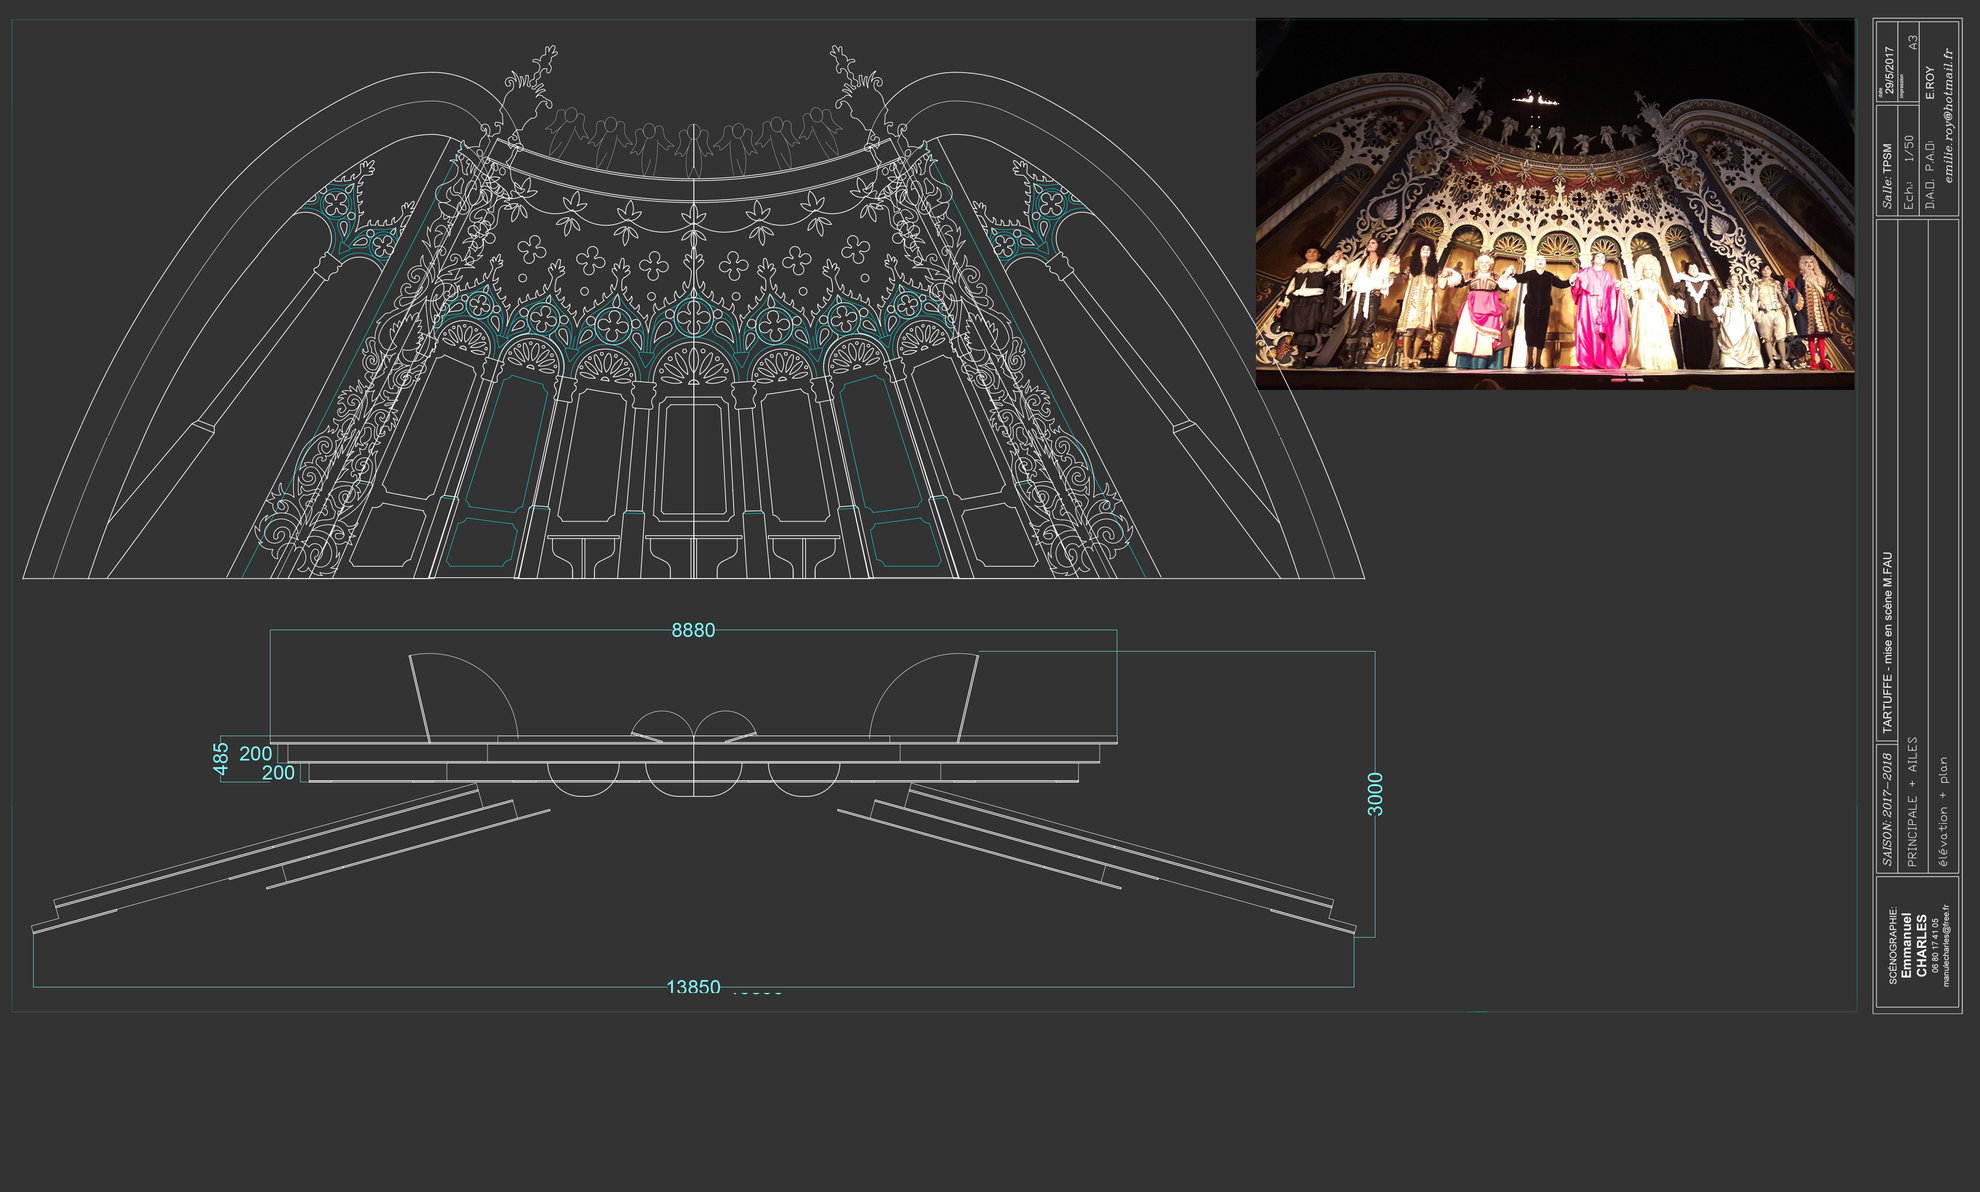Viewport: 1980px width, 1192px height.
Task: Click the 13850 dimension text
Action: click(693, 987)
